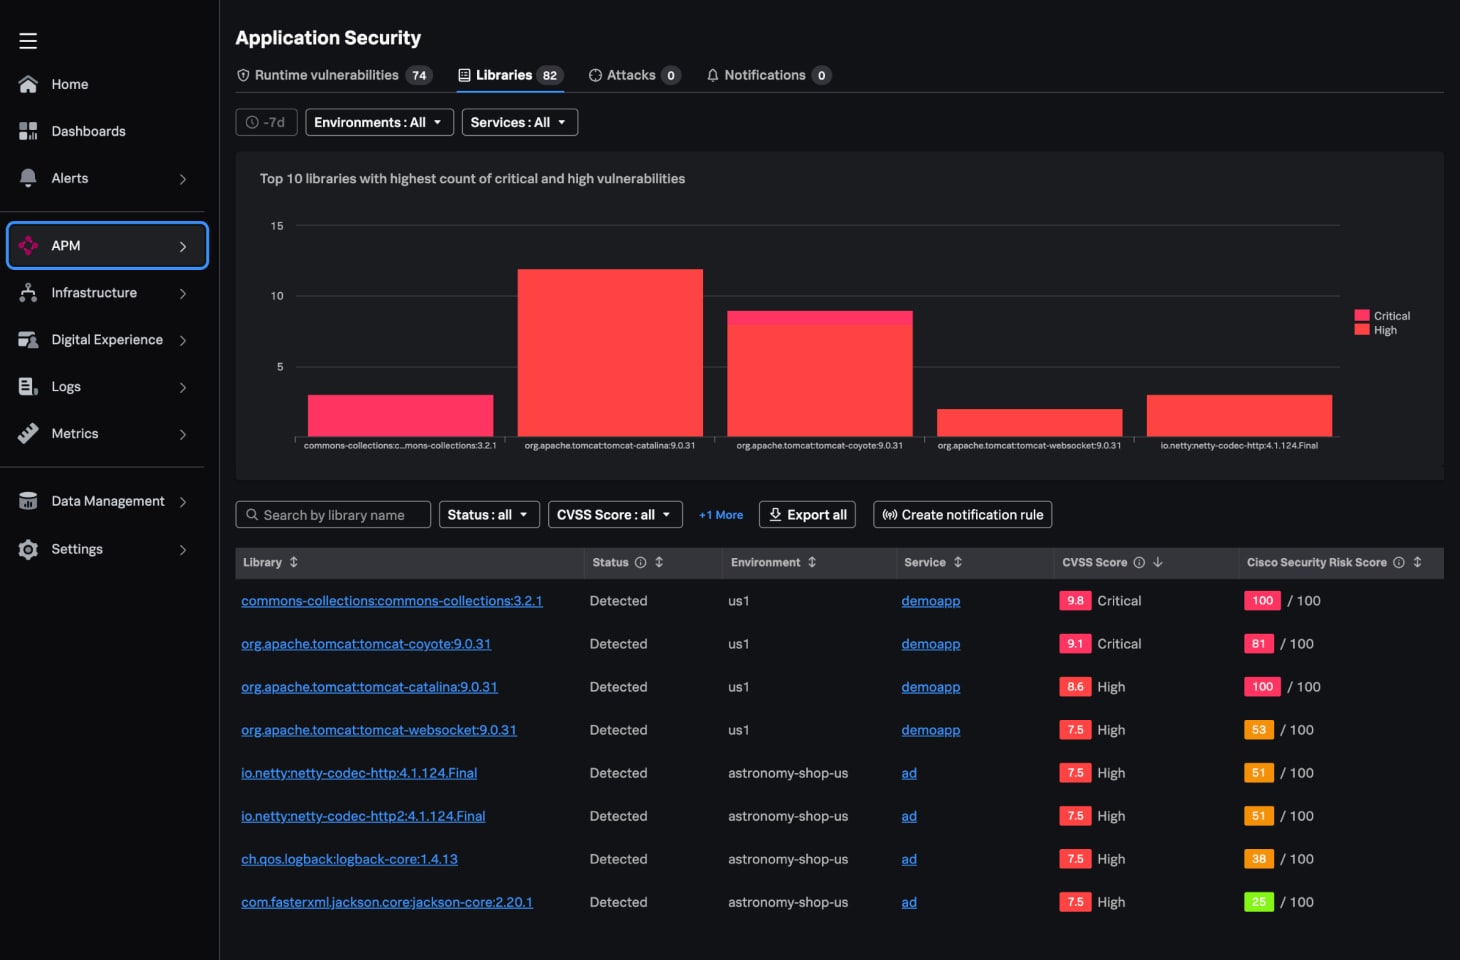Expand the Metrics menu chevron
This screenshot has width=1460, height=960.
(183, 434)
